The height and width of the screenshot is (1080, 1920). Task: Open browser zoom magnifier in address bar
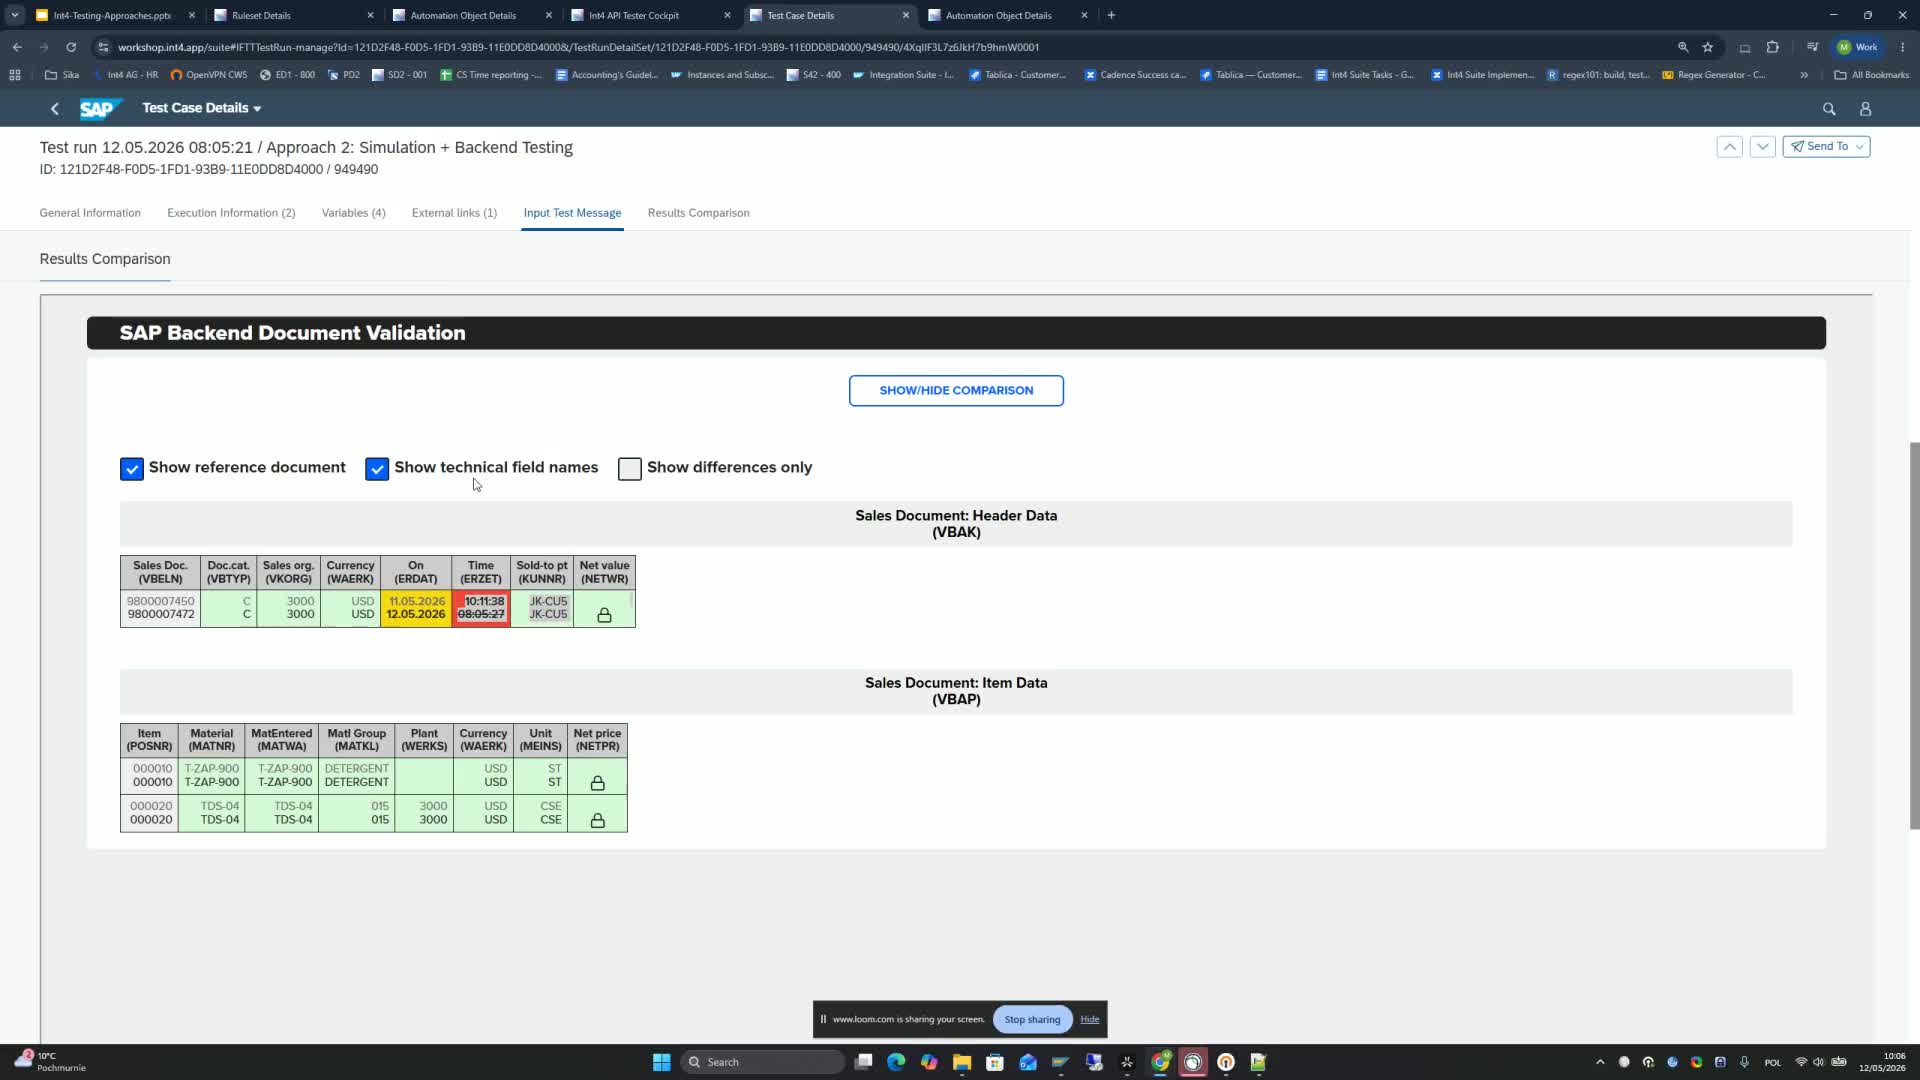coord(1683,47)
